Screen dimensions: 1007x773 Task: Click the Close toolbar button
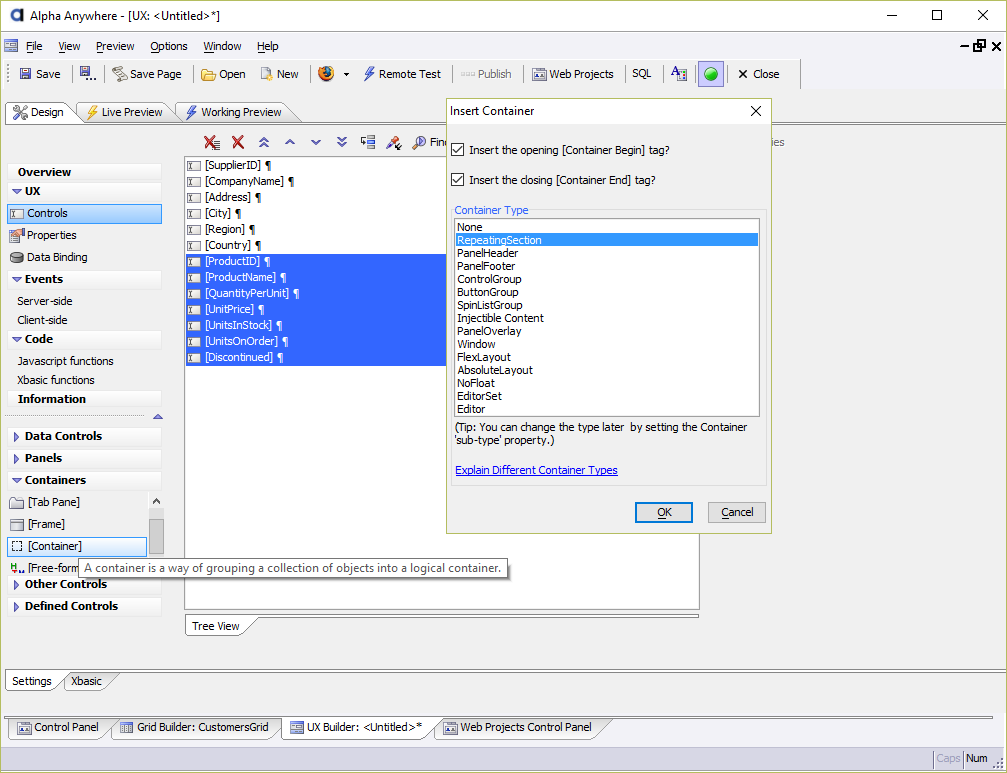tap(758, 74)
